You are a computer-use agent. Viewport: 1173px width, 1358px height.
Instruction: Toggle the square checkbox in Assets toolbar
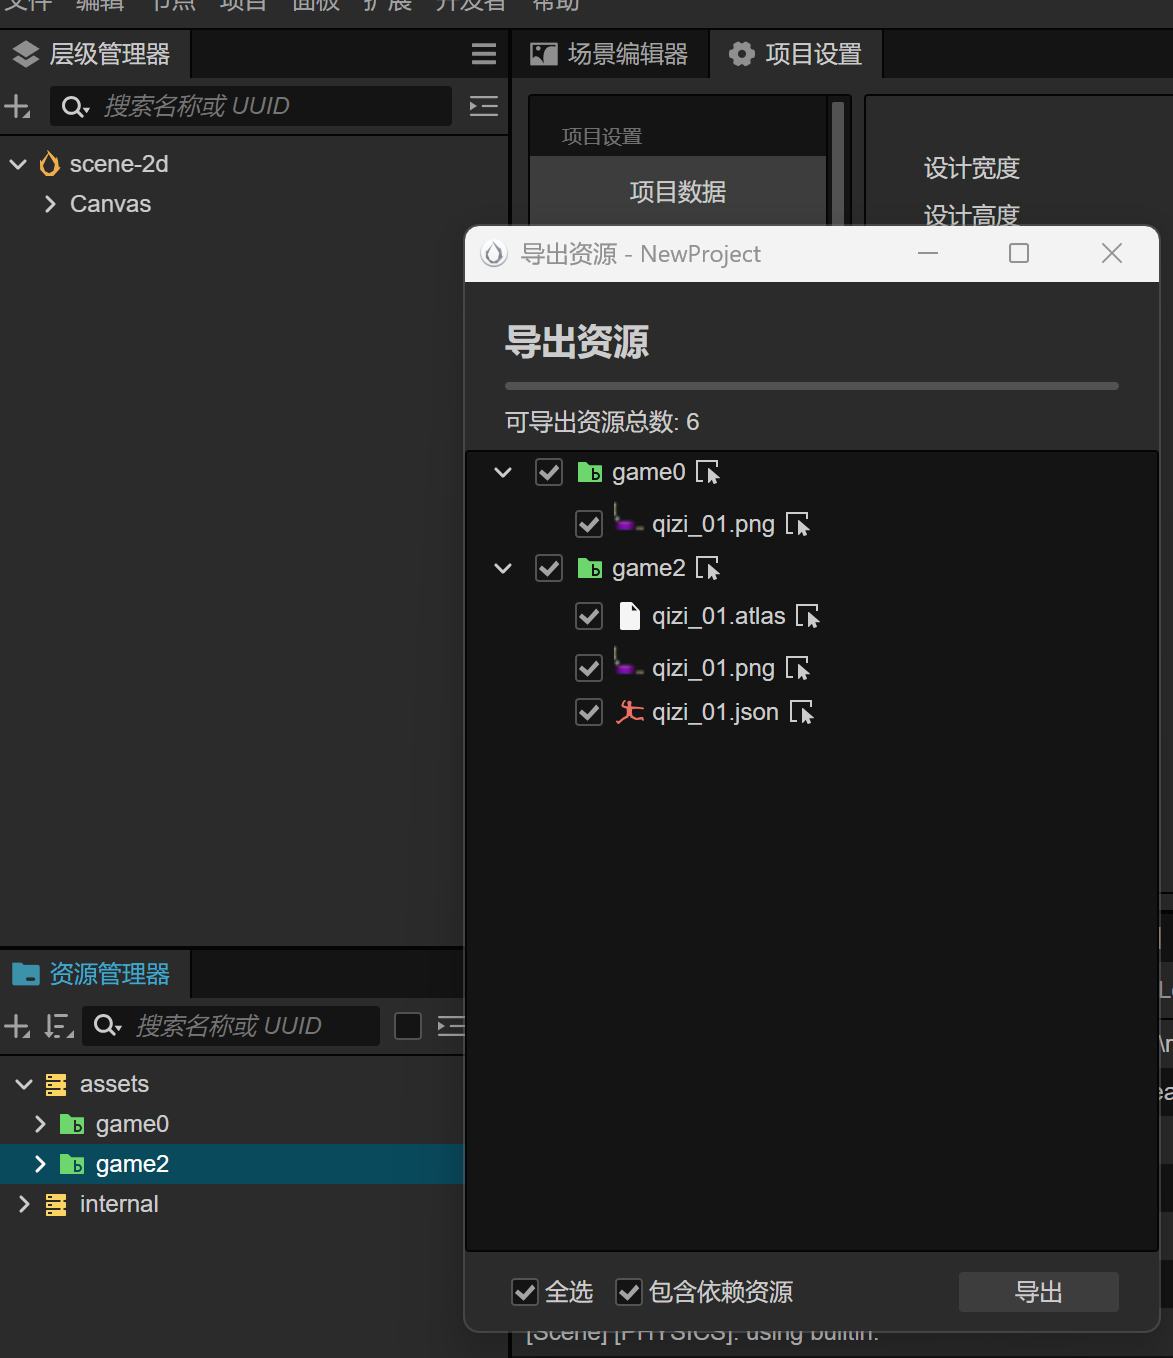click(408, 1026)
